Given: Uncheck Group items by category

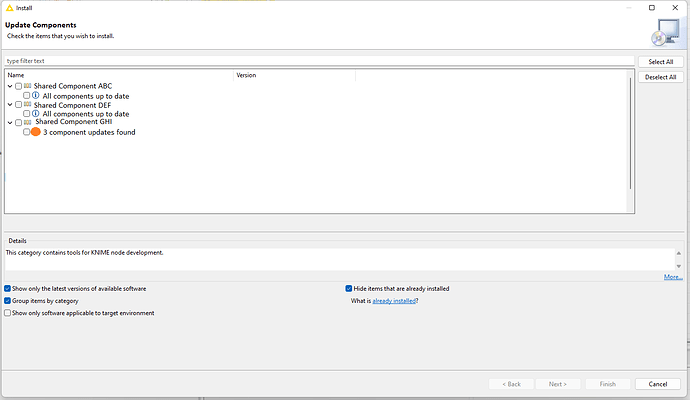Looking at the screenshot, I should (7, 301).
